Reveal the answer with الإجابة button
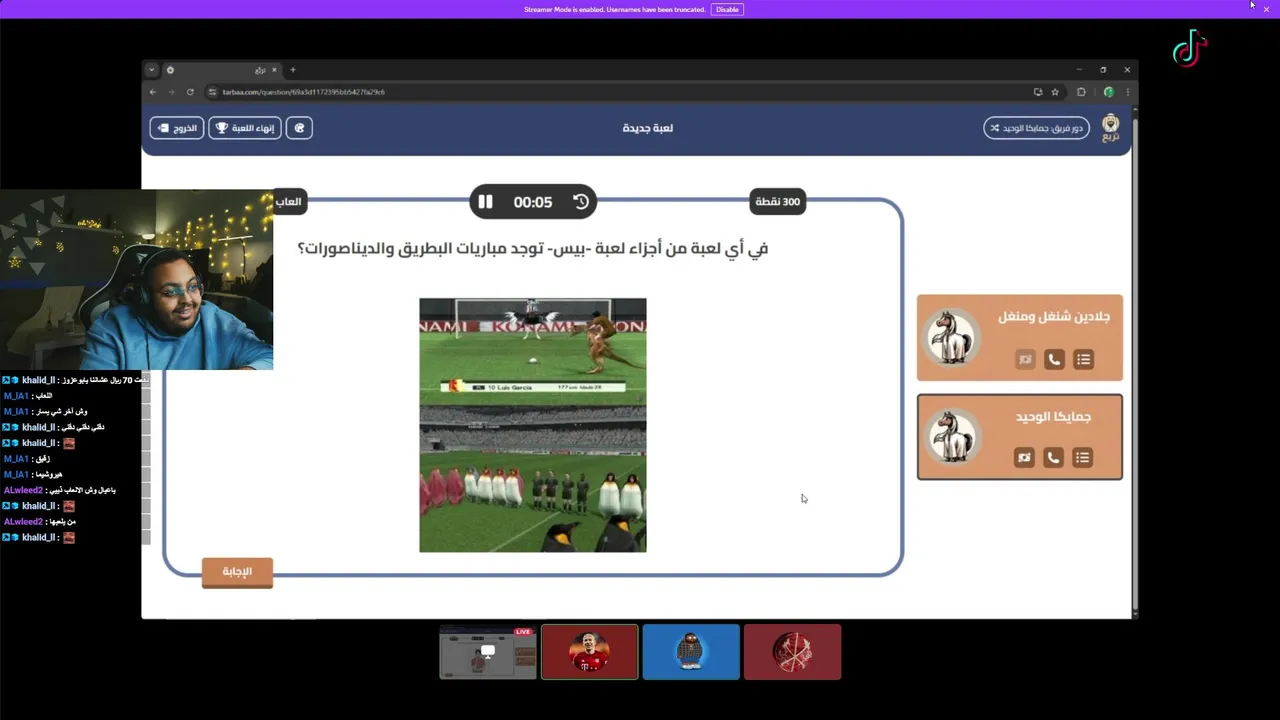This screenshot has width=1280, height=720. pos(237,572)
